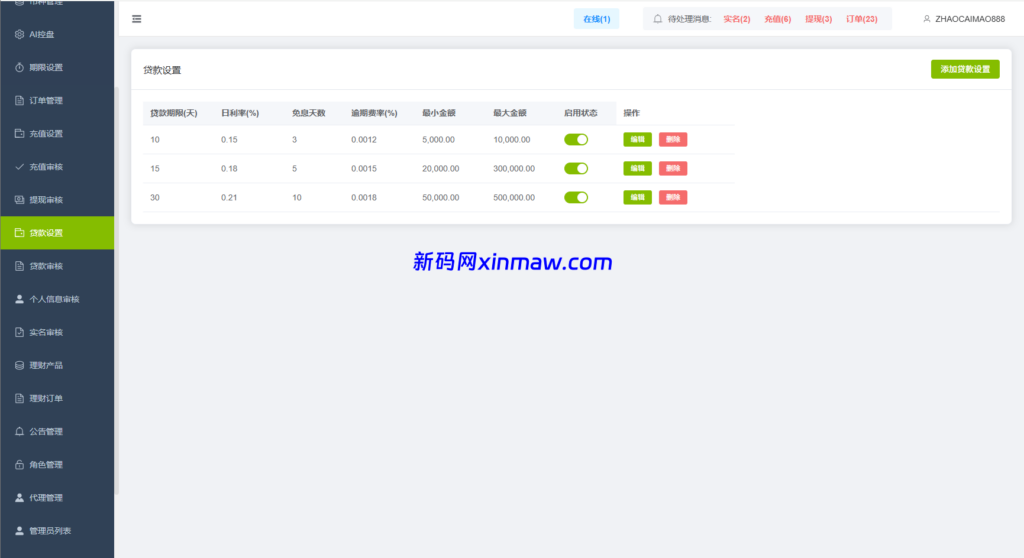Open pending 订单(23) notifications link

(x=861, y=19)
